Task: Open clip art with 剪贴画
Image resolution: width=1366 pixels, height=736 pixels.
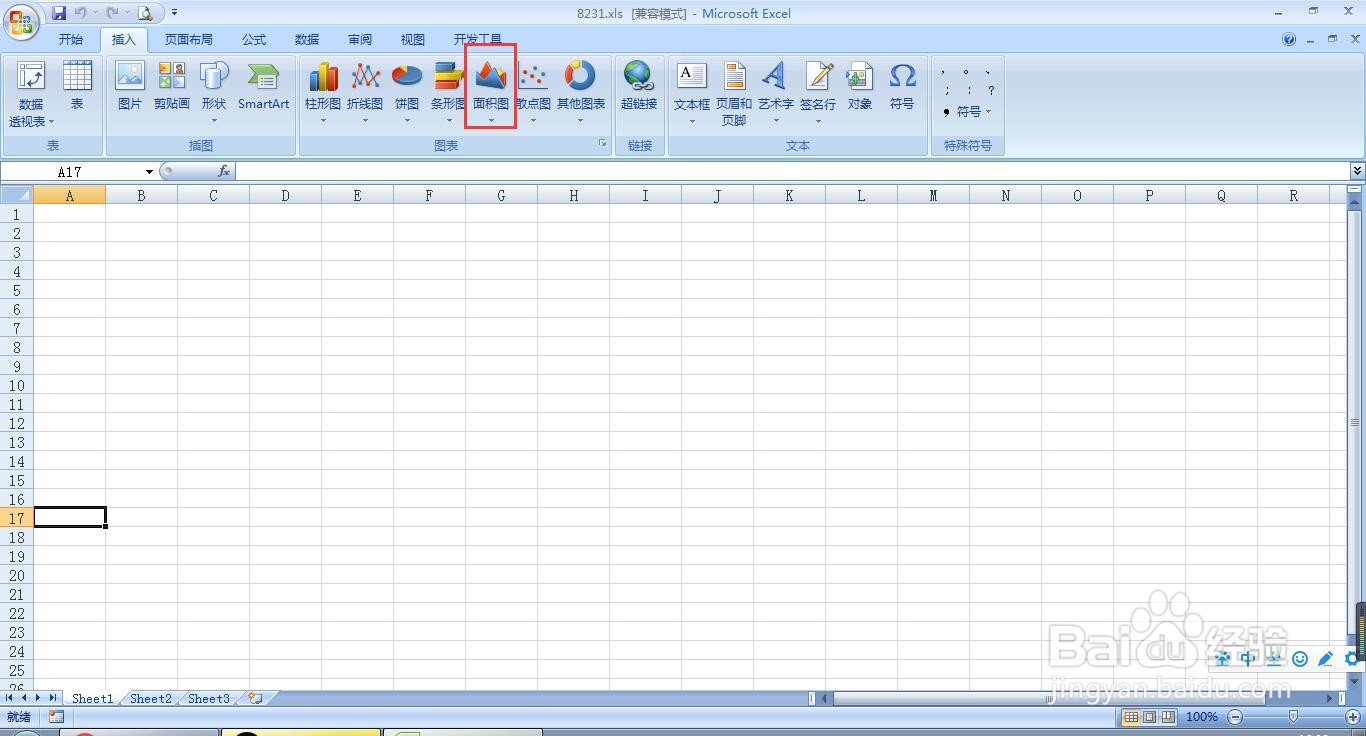Action: point(172,86)
